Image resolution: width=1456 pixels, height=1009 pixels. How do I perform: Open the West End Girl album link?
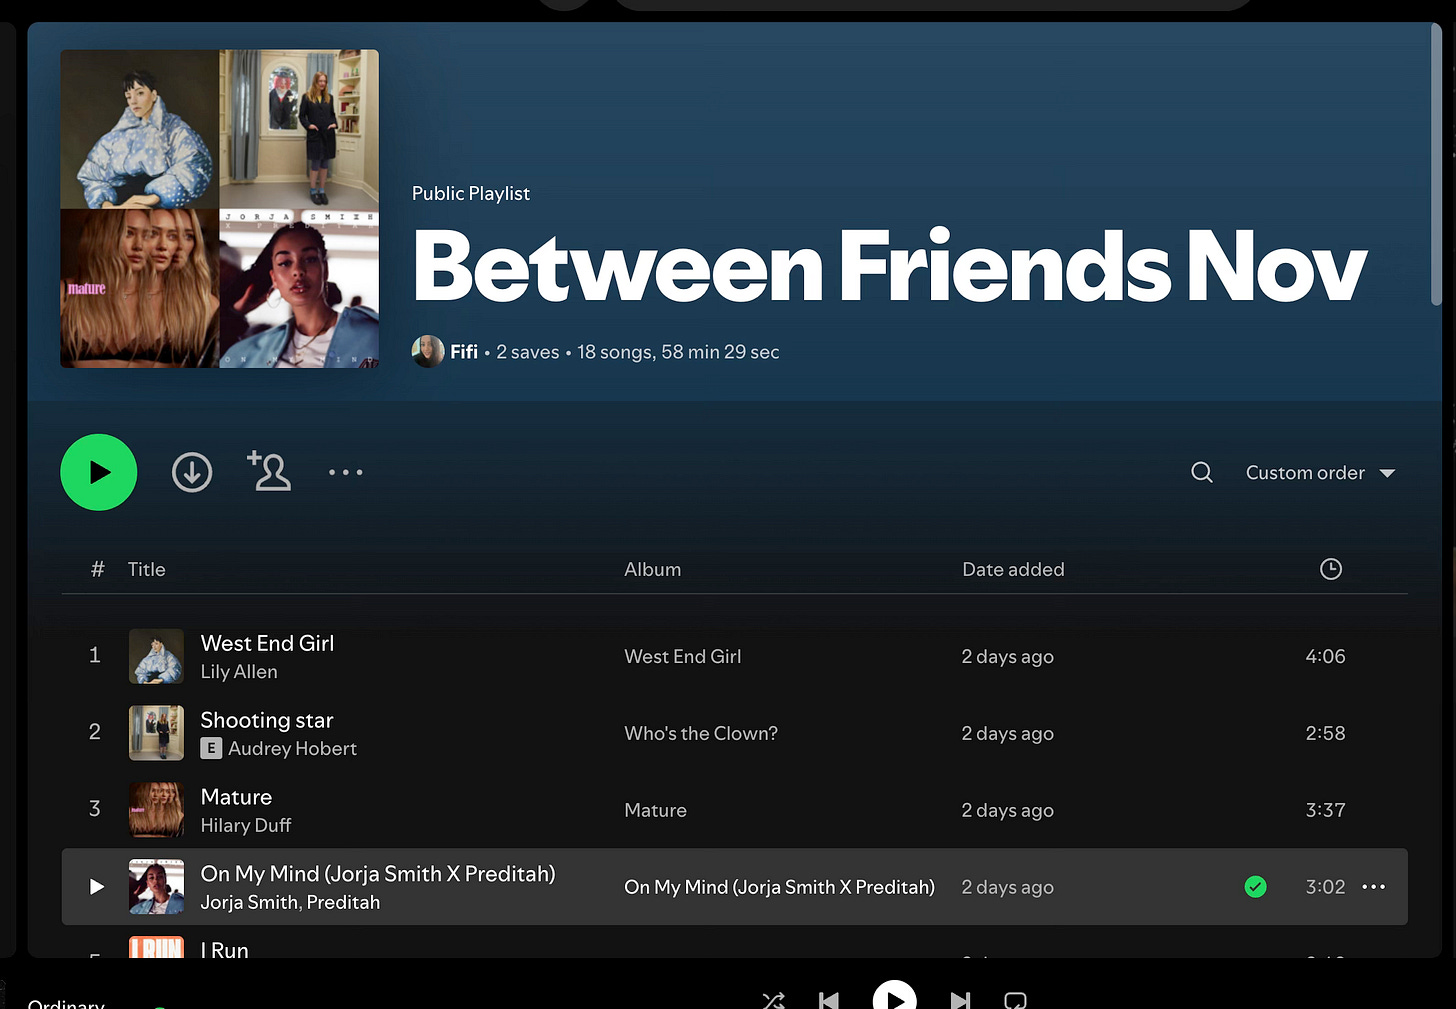click(683, 656)
